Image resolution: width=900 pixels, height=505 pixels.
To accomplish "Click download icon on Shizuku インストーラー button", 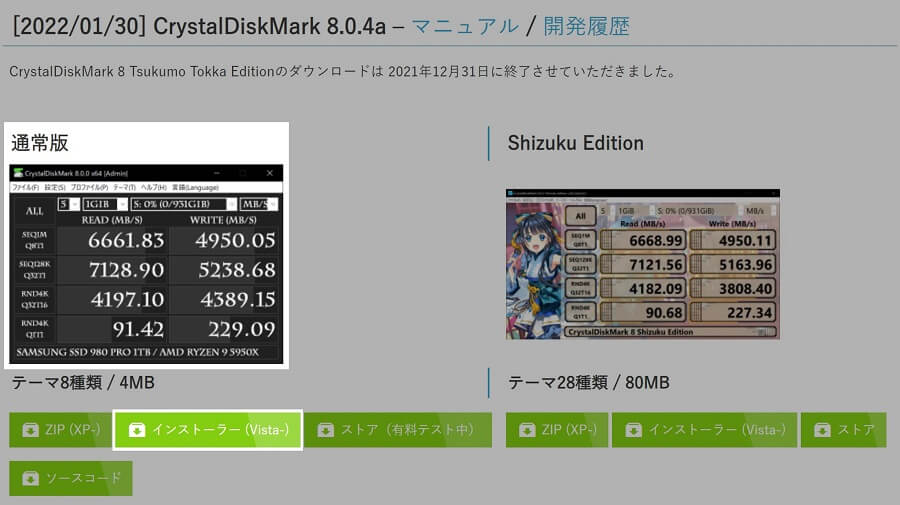I will (x=634, y=430).
